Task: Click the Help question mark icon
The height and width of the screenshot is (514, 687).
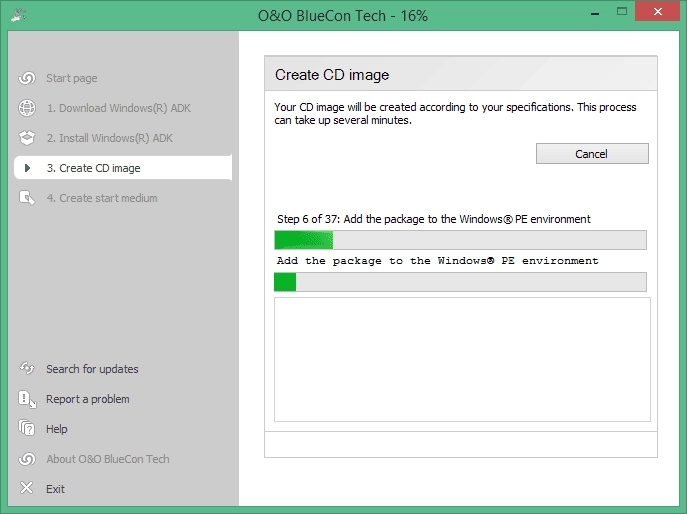Action: coord(27,428)
